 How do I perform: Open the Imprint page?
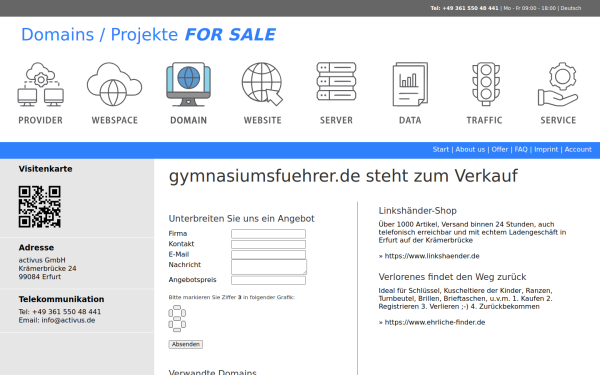tap(546, 150)
